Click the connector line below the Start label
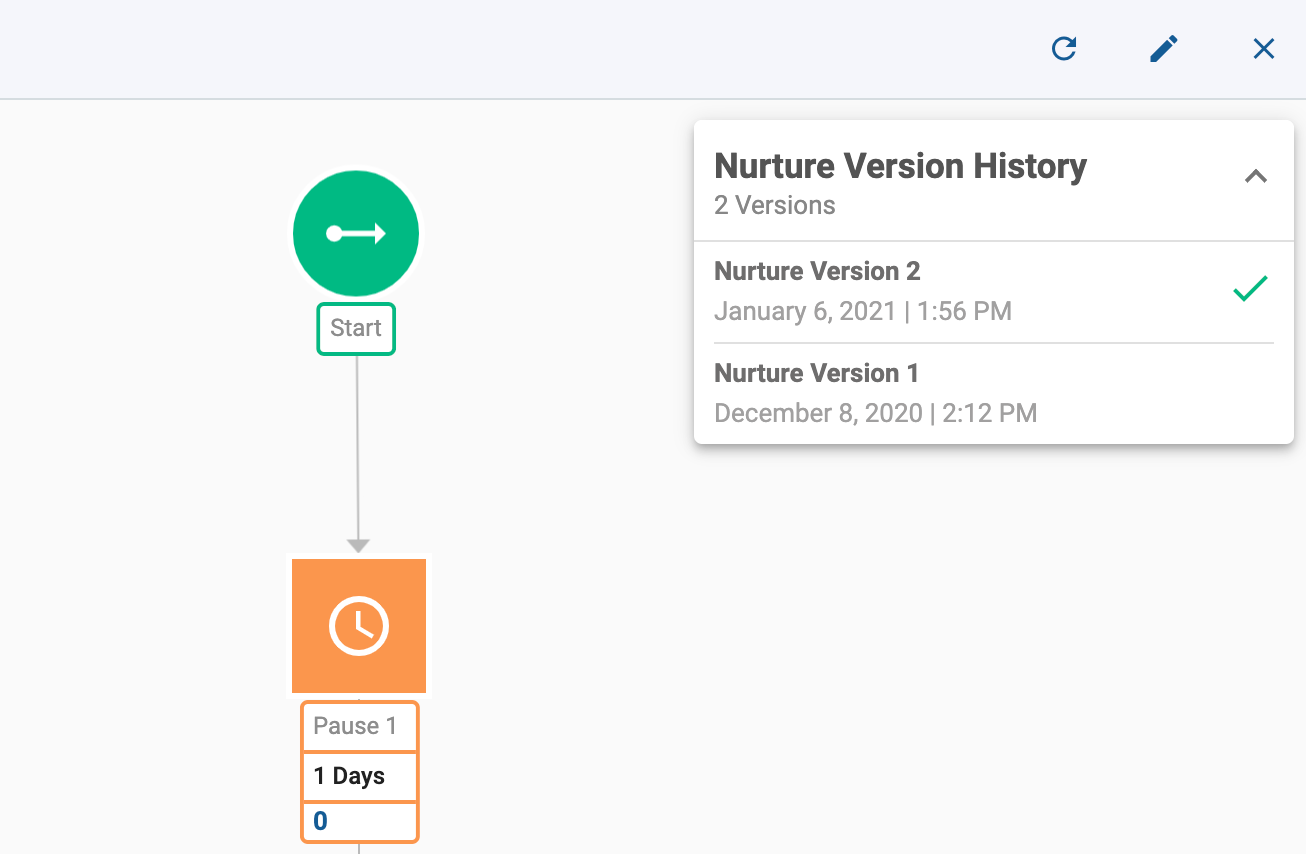The image size is (1306, 854). point(358,440)
